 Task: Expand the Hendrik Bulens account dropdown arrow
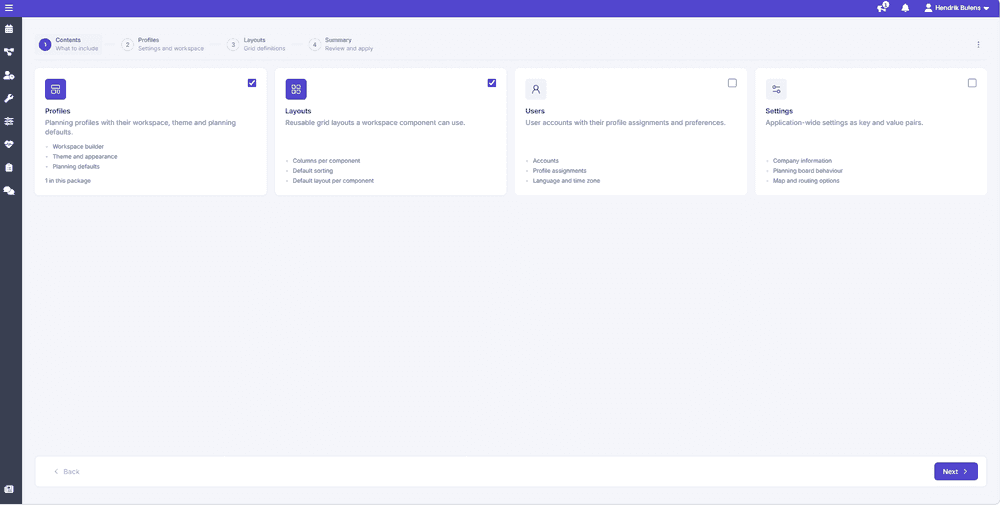click(986, 8)
